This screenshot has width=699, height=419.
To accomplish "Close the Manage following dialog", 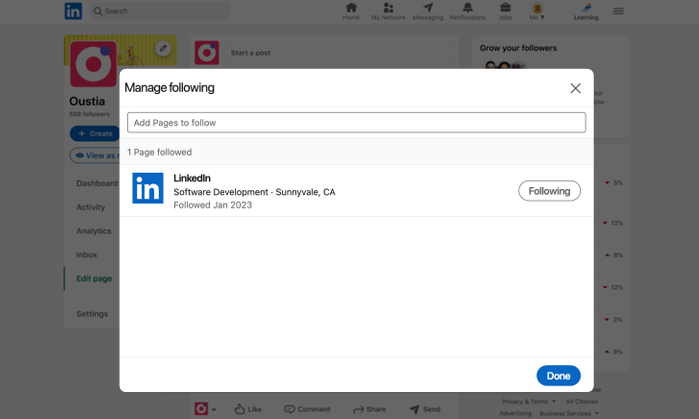I will 575,88.
